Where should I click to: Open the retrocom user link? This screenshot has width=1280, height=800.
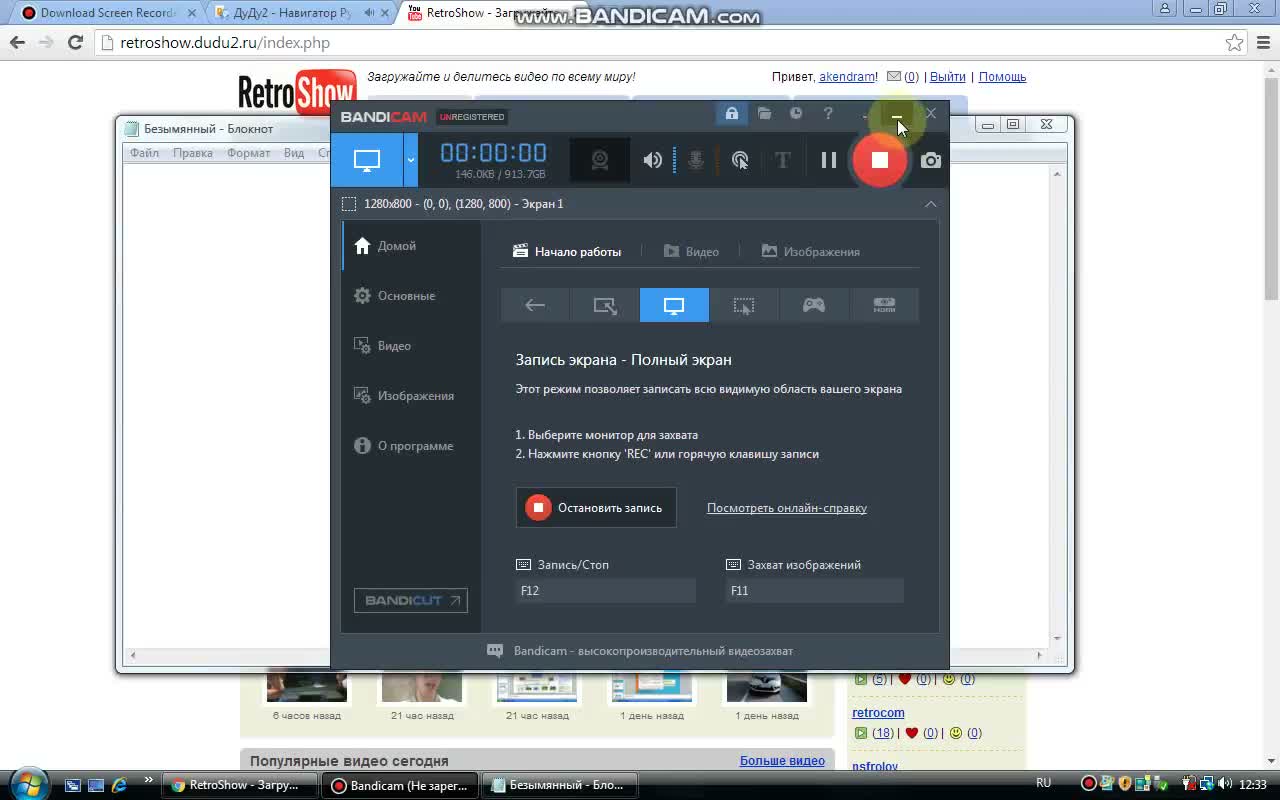(878, 713)
